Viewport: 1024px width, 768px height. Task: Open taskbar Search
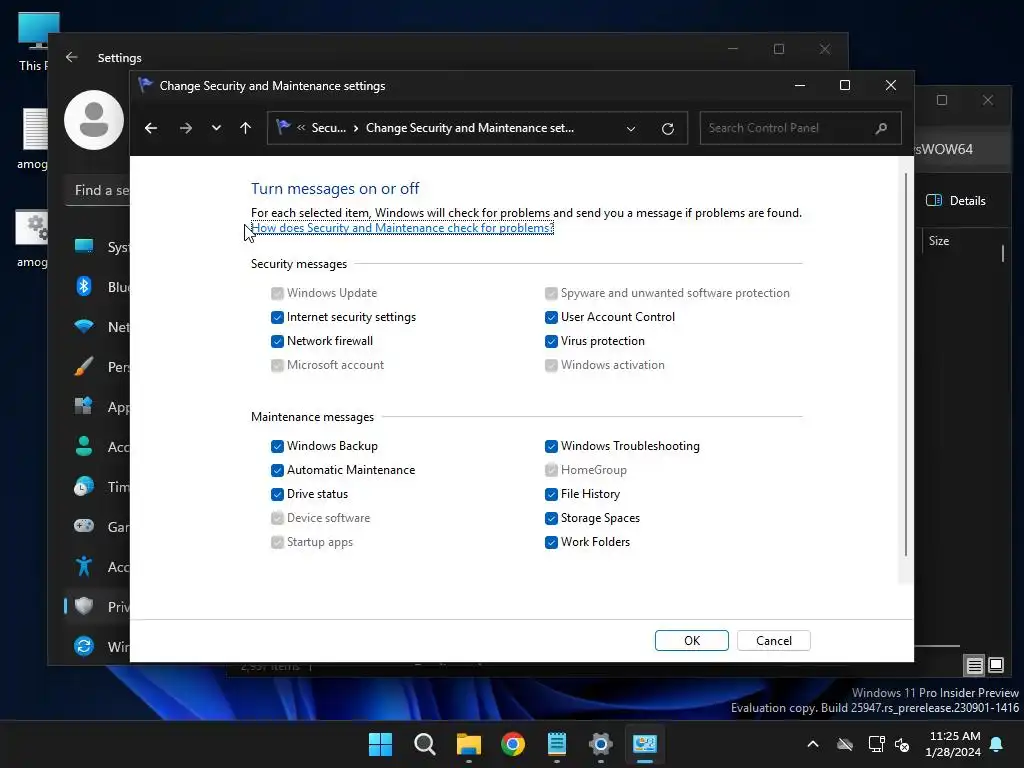424,744
